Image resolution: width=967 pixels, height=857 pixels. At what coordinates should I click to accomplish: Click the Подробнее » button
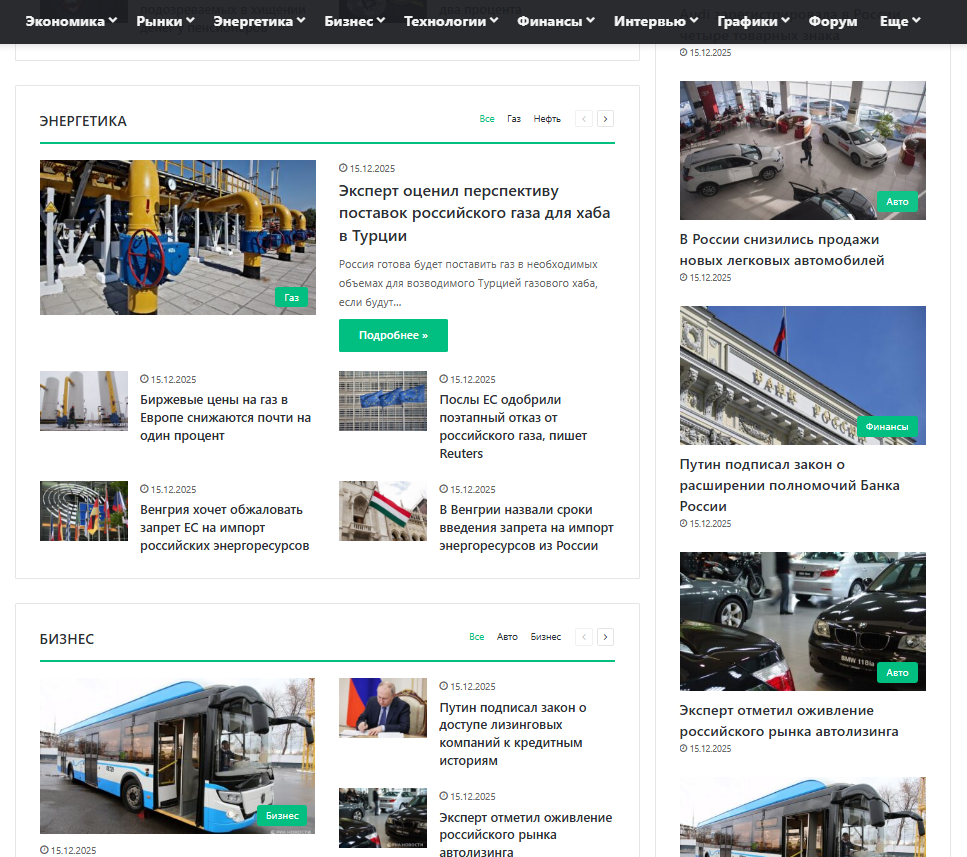393,335
